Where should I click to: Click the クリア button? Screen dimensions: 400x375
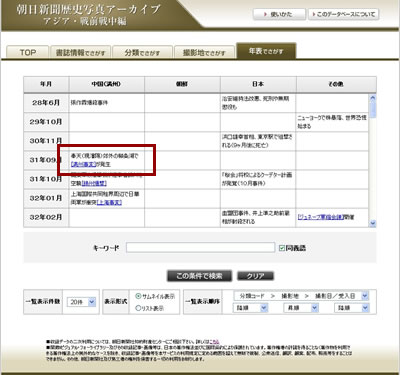click(255, 276)
